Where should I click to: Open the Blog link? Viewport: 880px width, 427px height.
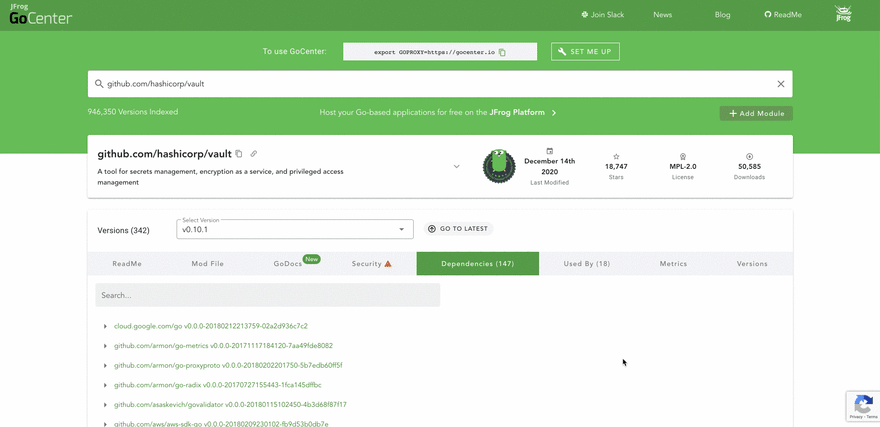click(722, 15)
